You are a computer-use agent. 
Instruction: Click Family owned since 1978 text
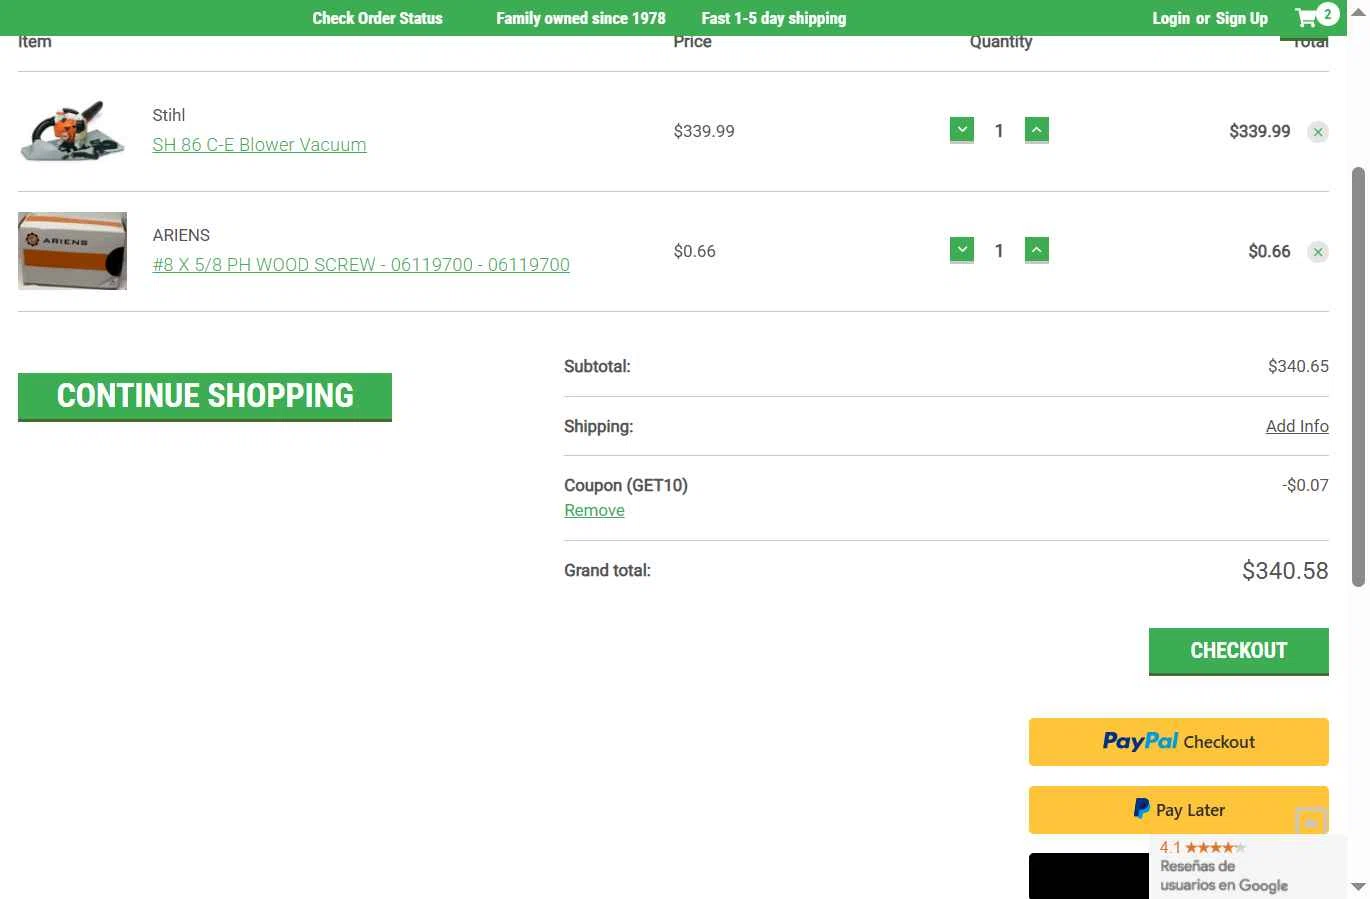[580, 18]
